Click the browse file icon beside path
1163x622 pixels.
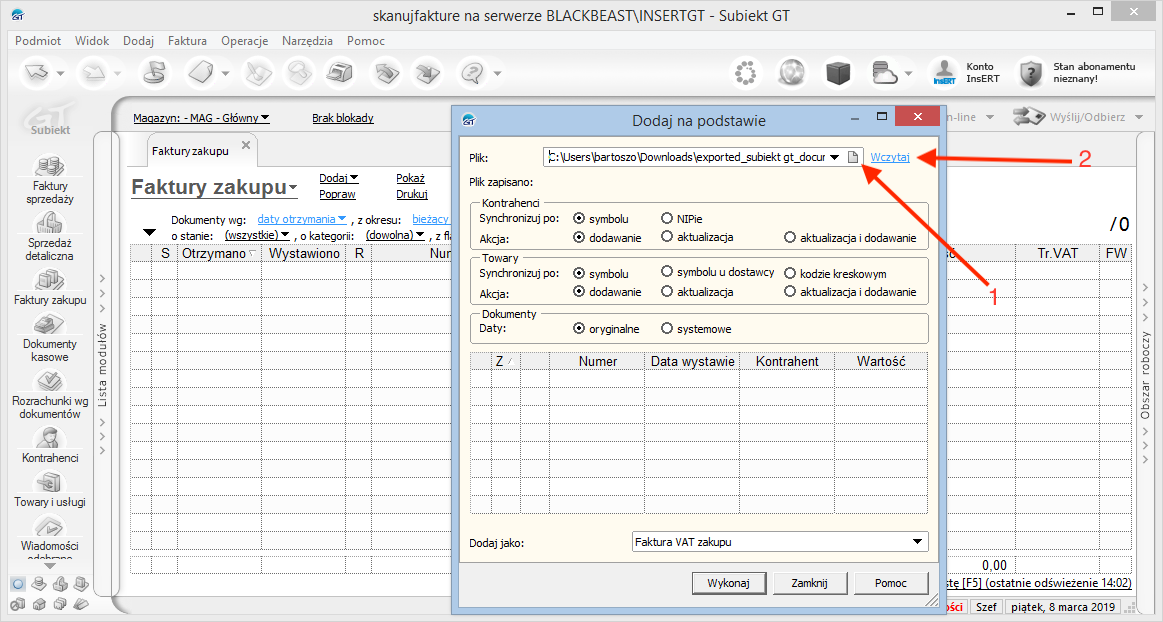[852, 157]
